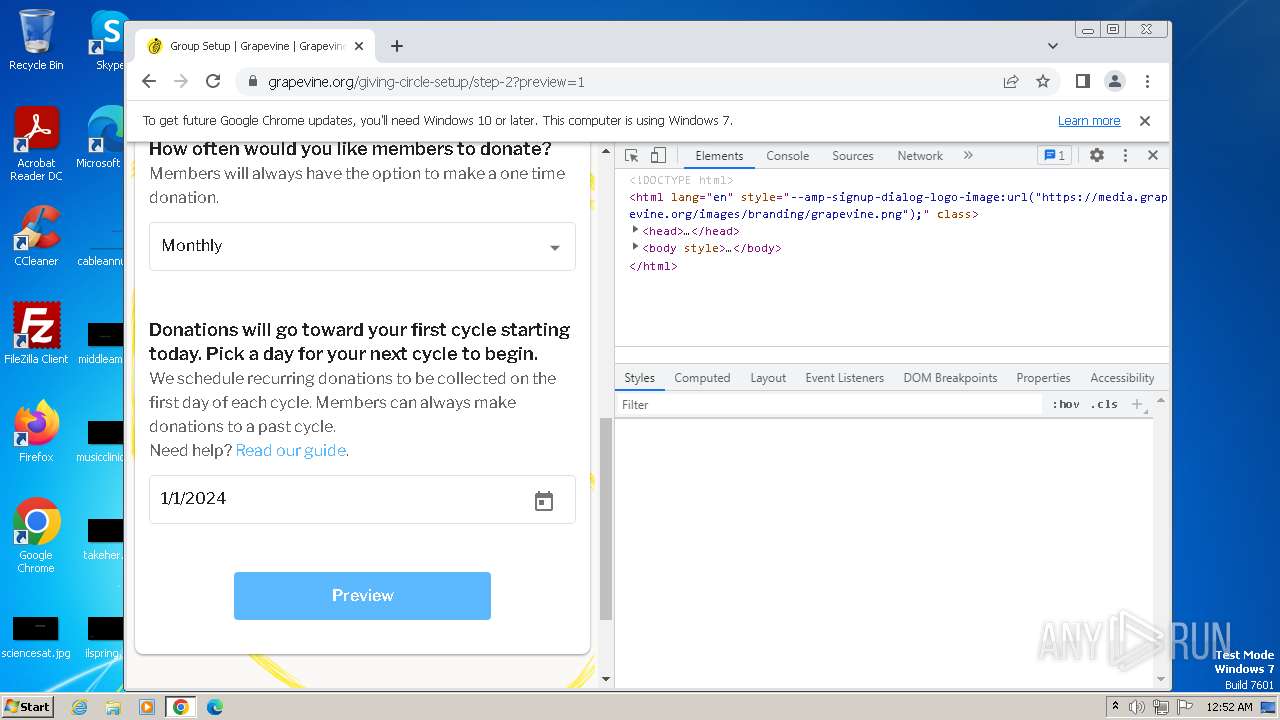Toggle the .cls element classes button

1105,405
